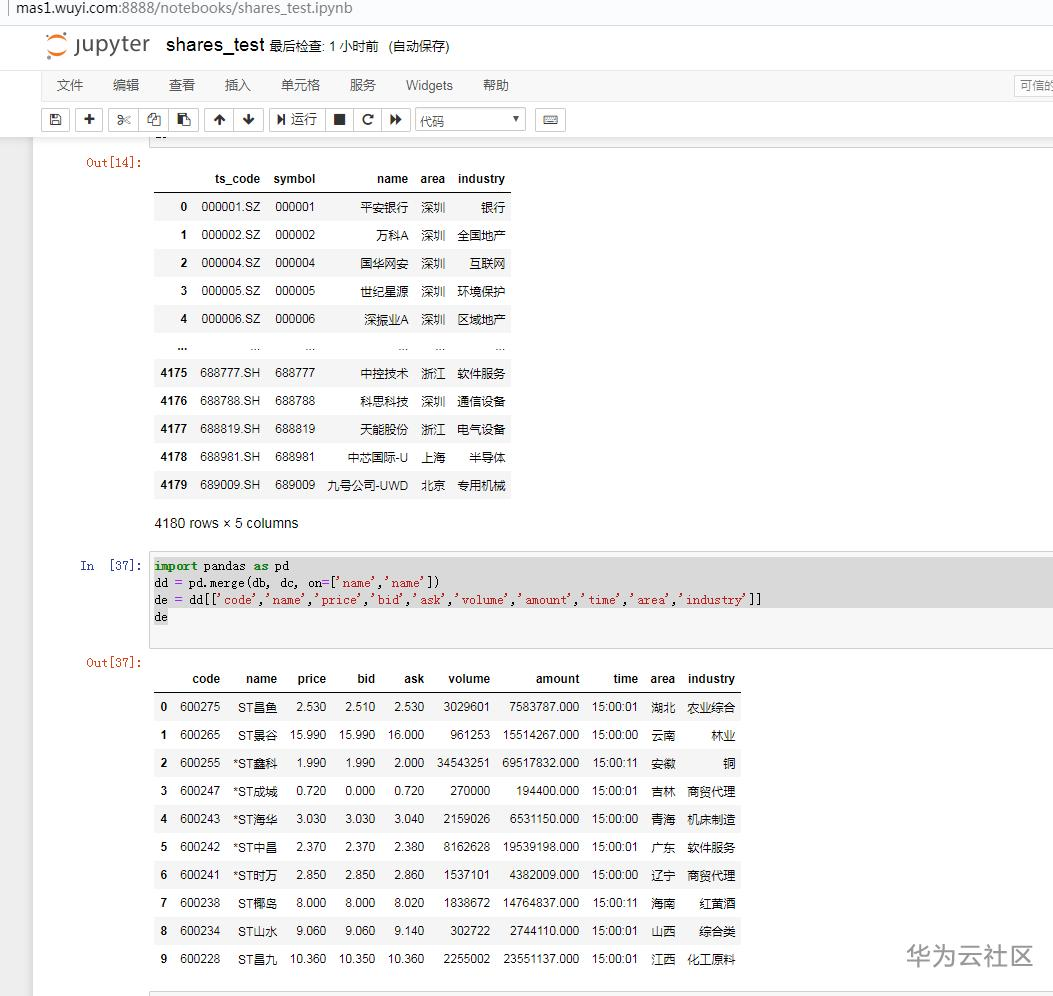
Task: Open the 文件 menu
Action: 70,85
